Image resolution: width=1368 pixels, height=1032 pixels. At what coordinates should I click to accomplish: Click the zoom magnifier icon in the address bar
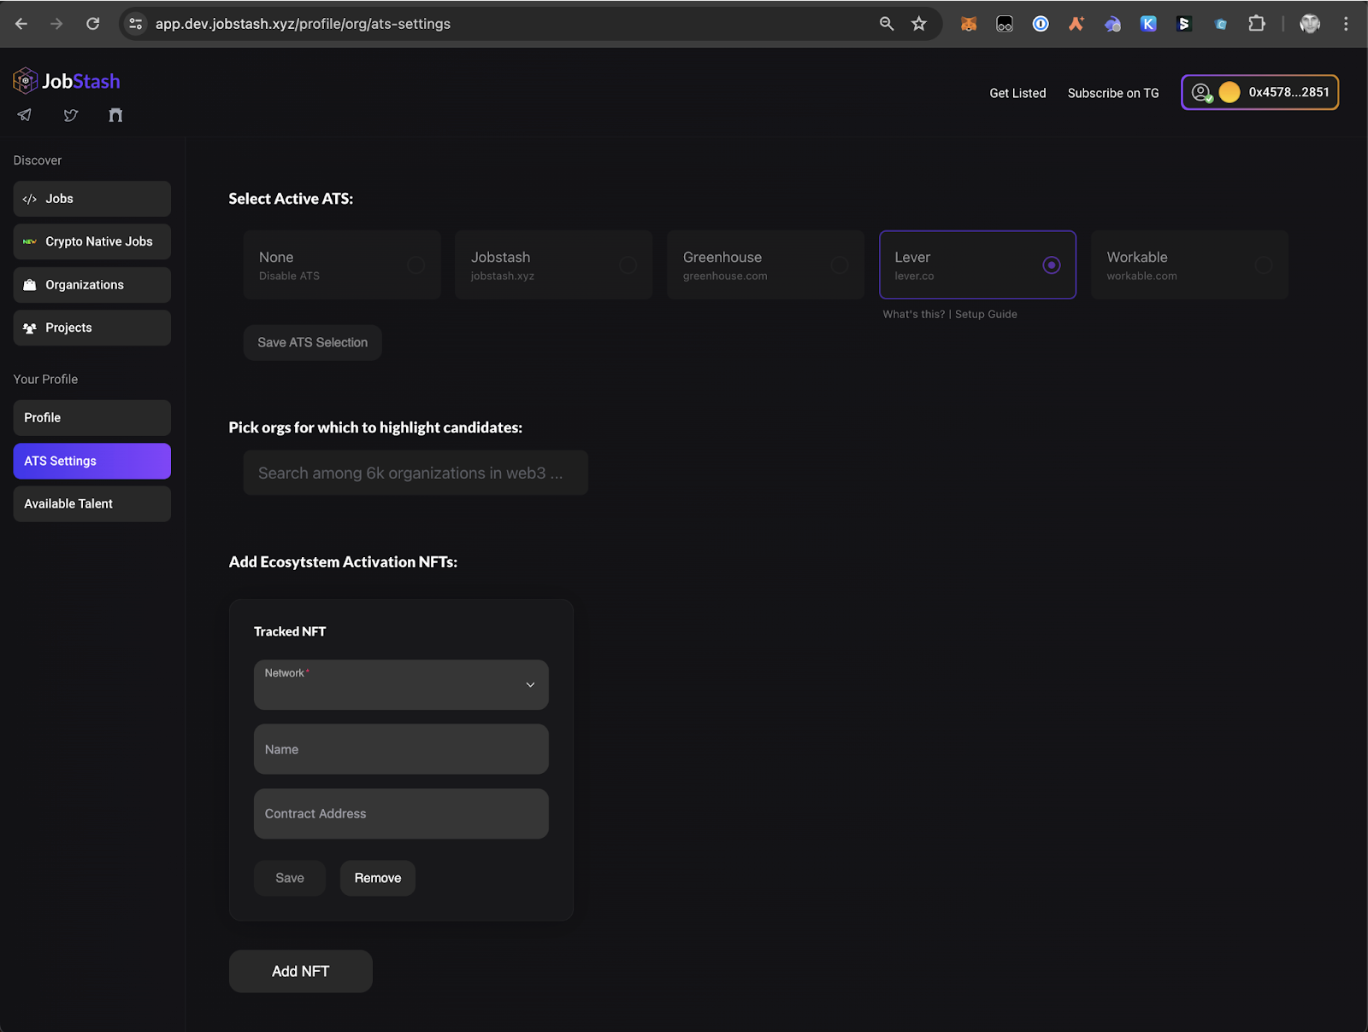[886, 24]
